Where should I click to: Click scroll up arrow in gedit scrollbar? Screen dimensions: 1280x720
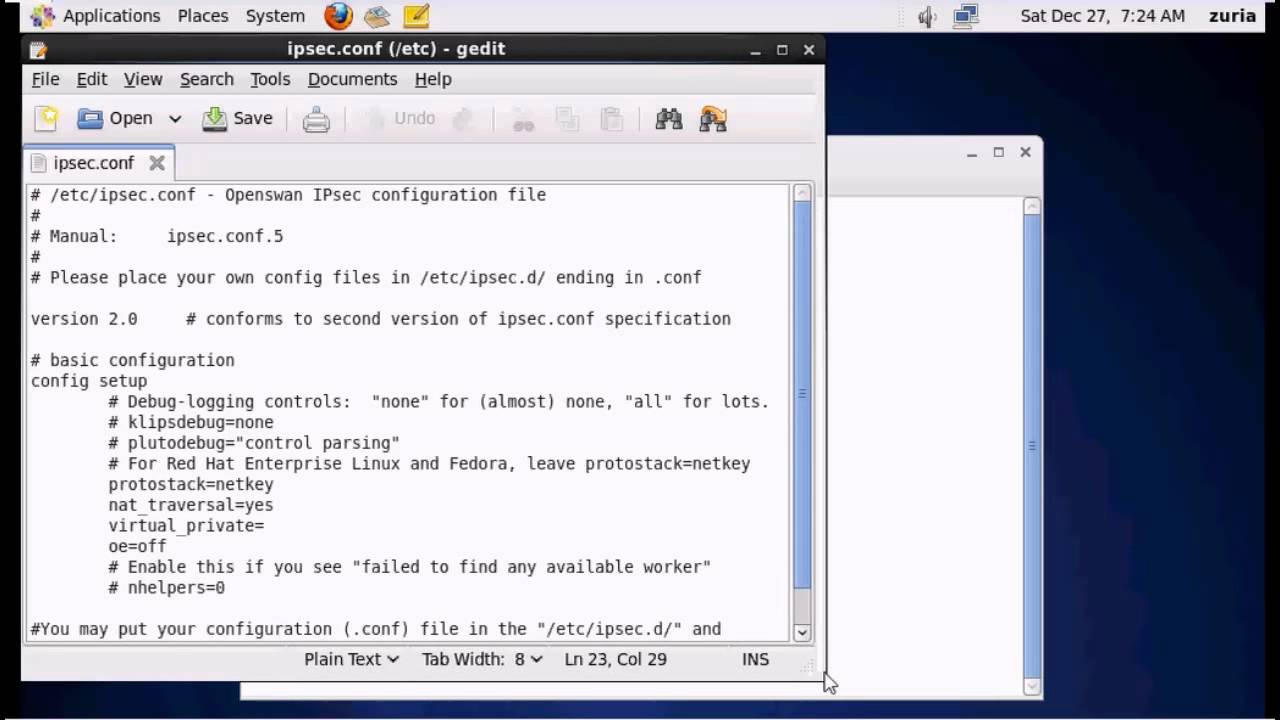[802, 194]
